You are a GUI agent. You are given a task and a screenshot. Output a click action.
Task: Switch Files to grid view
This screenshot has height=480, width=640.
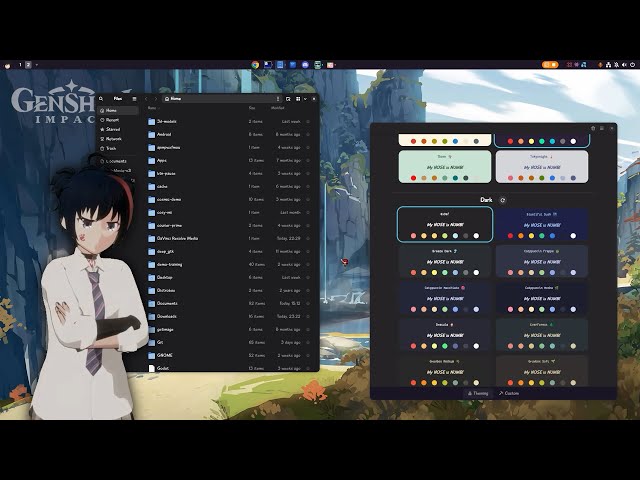point(298,99)
